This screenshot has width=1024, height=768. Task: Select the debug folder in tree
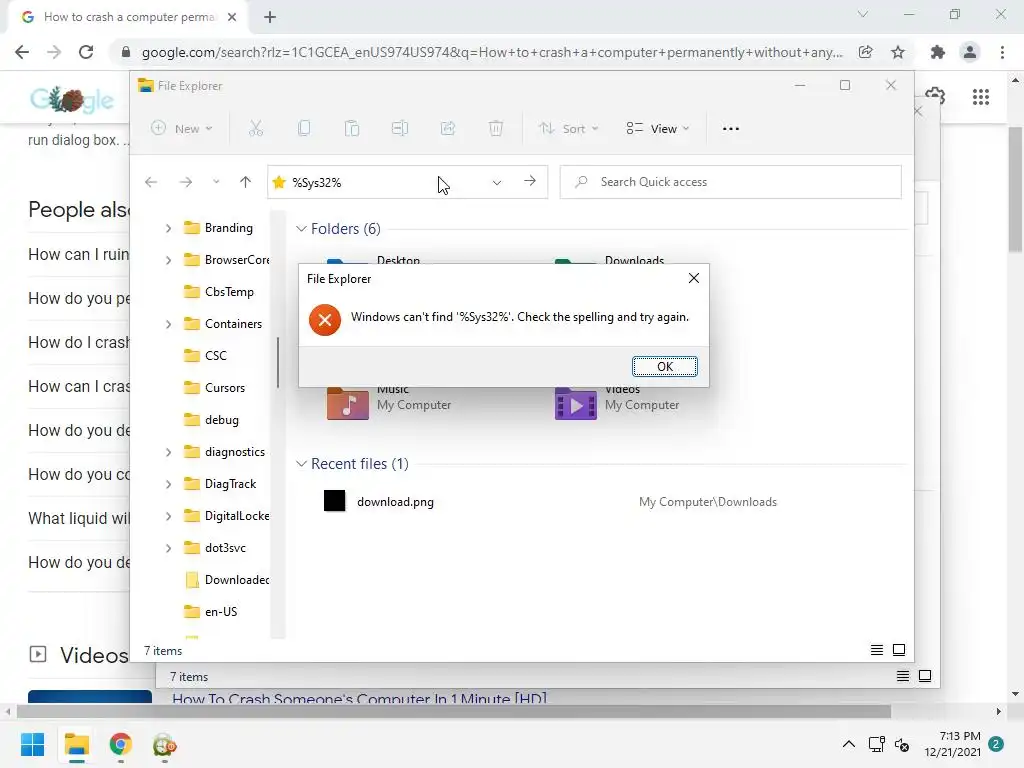[x=211, y=420]
